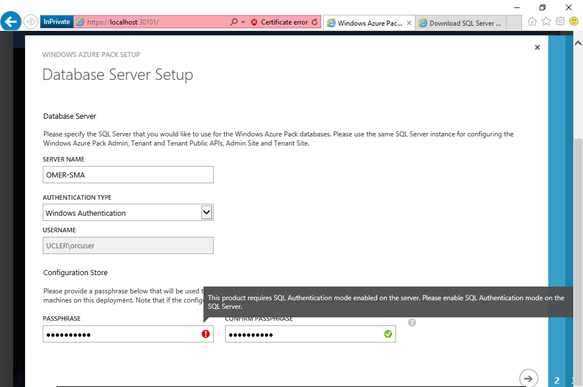The width and height of the screenshot is (583, 387).
Task: Open the help question mark icon
Action: 412,323
